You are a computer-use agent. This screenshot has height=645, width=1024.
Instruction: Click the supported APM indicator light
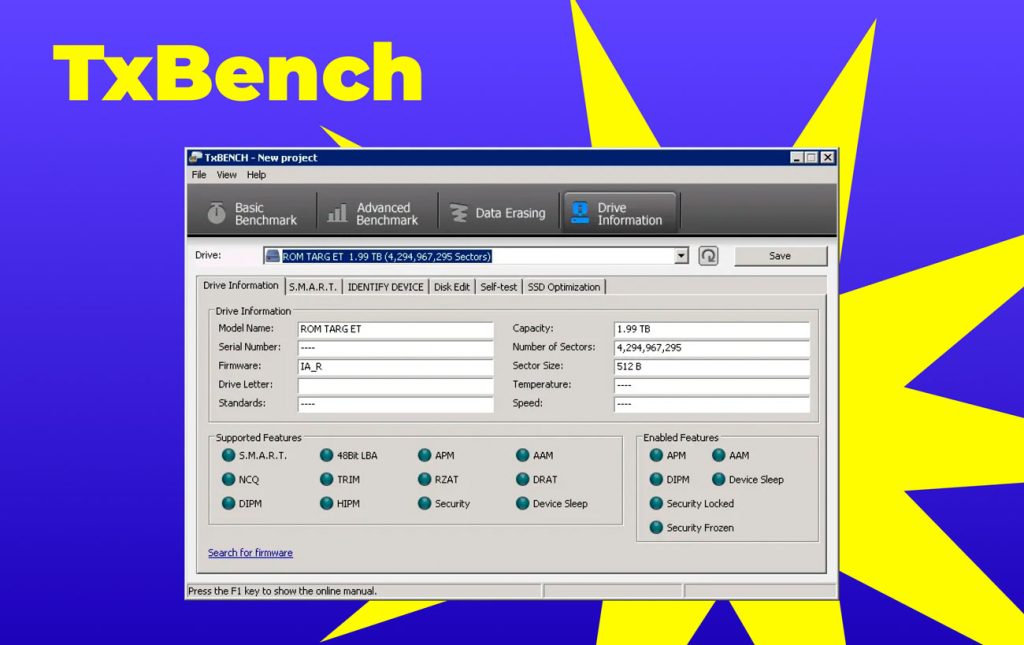(x=424, y=455)
